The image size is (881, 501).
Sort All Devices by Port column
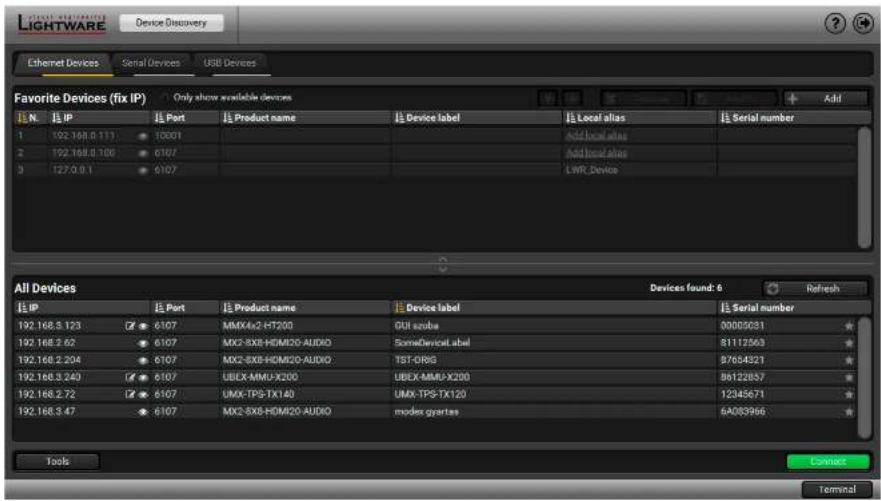(x=170, y=308)
